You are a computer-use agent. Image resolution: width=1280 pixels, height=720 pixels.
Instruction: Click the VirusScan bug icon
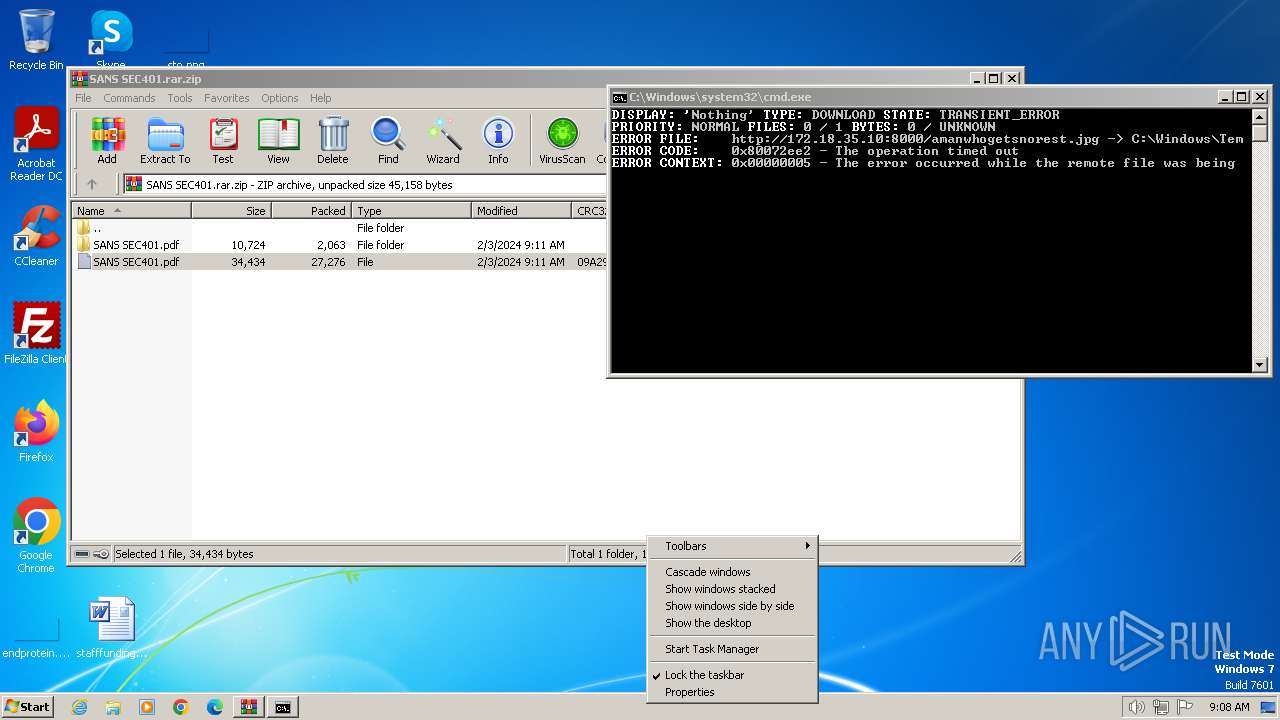[x=562, y=140]
